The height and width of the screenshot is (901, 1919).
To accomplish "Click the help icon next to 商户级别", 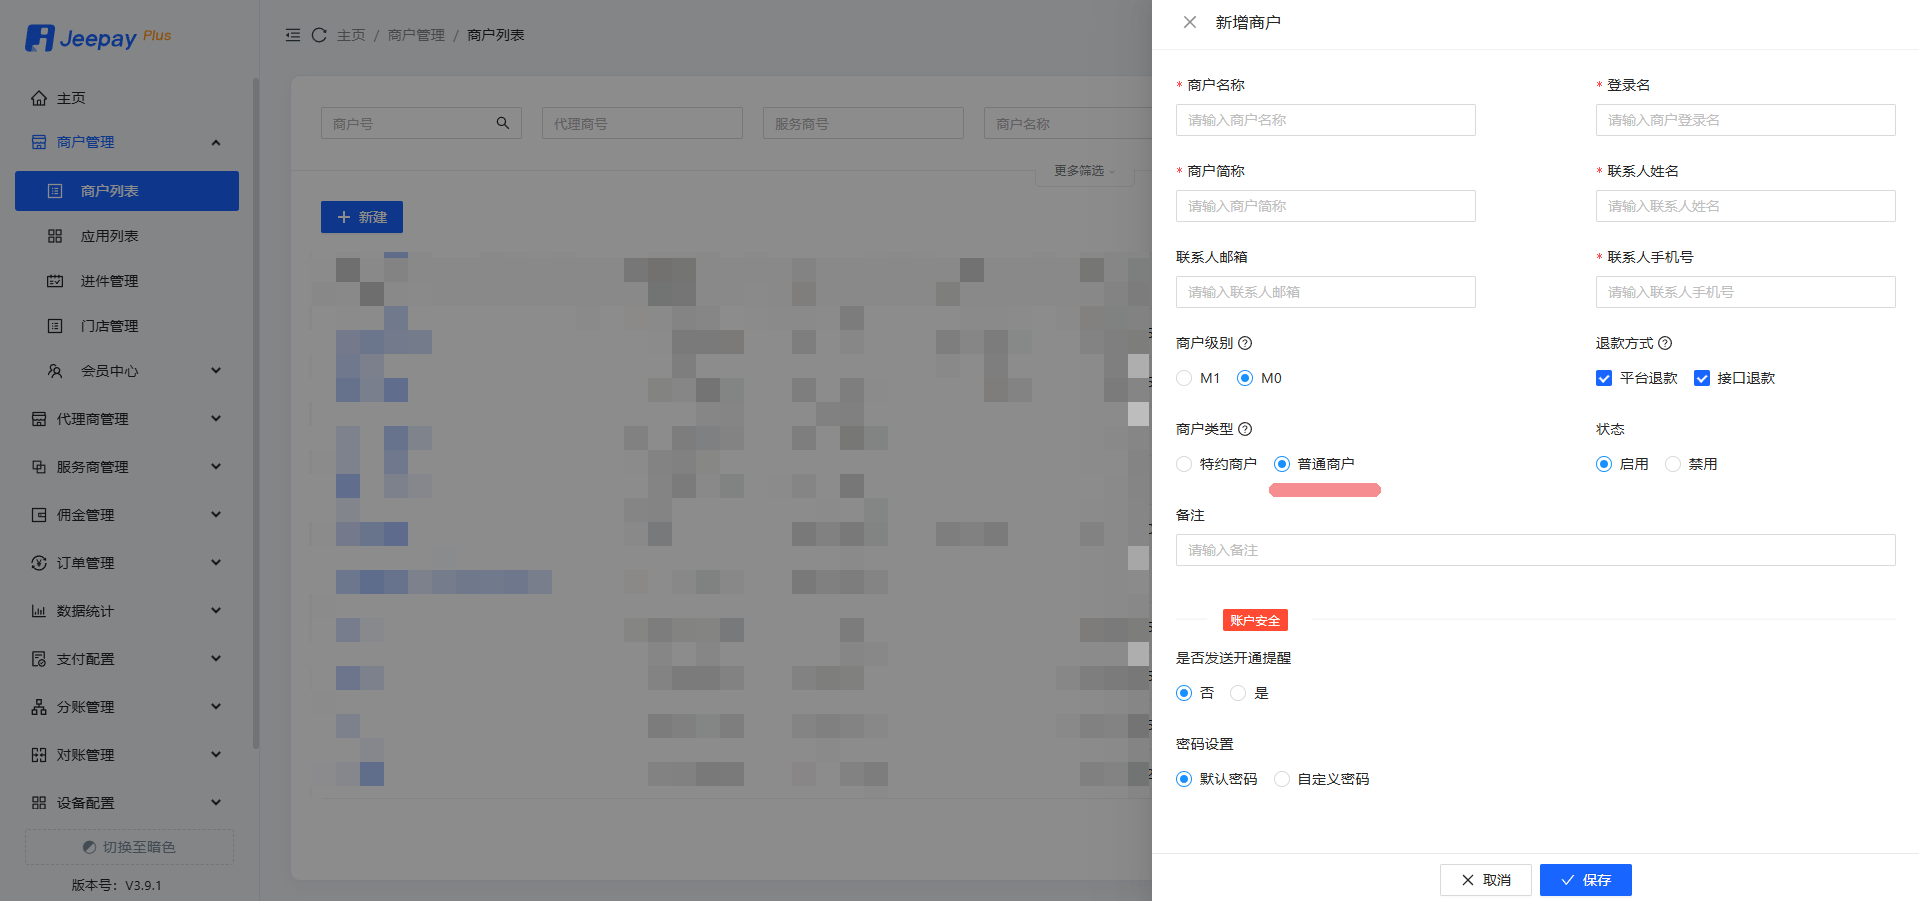I will click(x=1245, y=343).
